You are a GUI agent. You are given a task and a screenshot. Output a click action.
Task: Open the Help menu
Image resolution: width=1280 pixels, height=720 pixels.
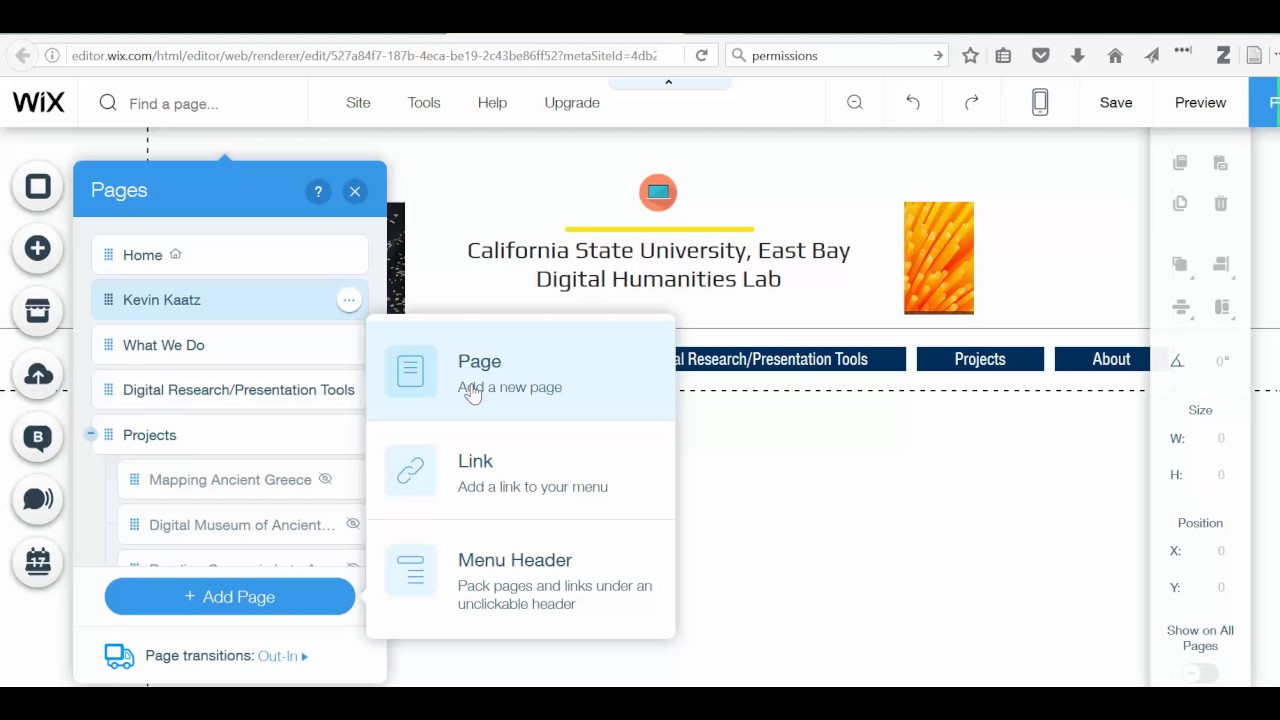492,102
